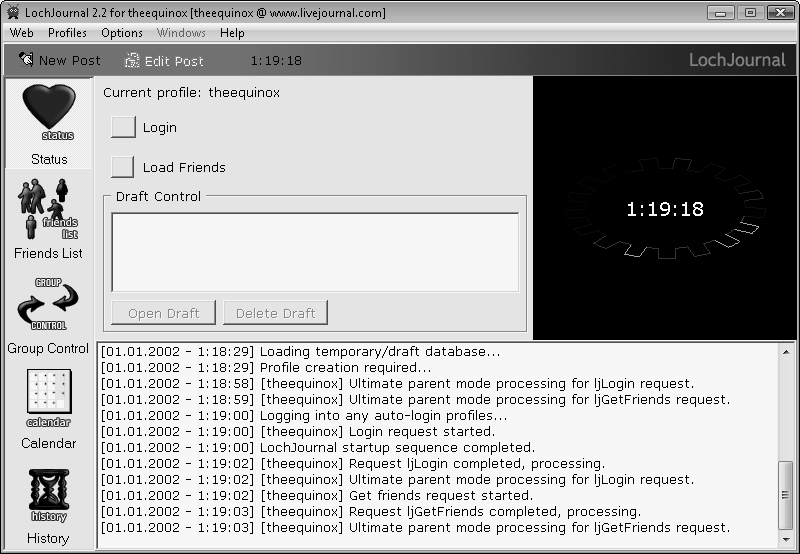The width and height of the screenshot is (800, 554).
Task: Select log line 'Profile creation required...'
Action: [266, 367]
